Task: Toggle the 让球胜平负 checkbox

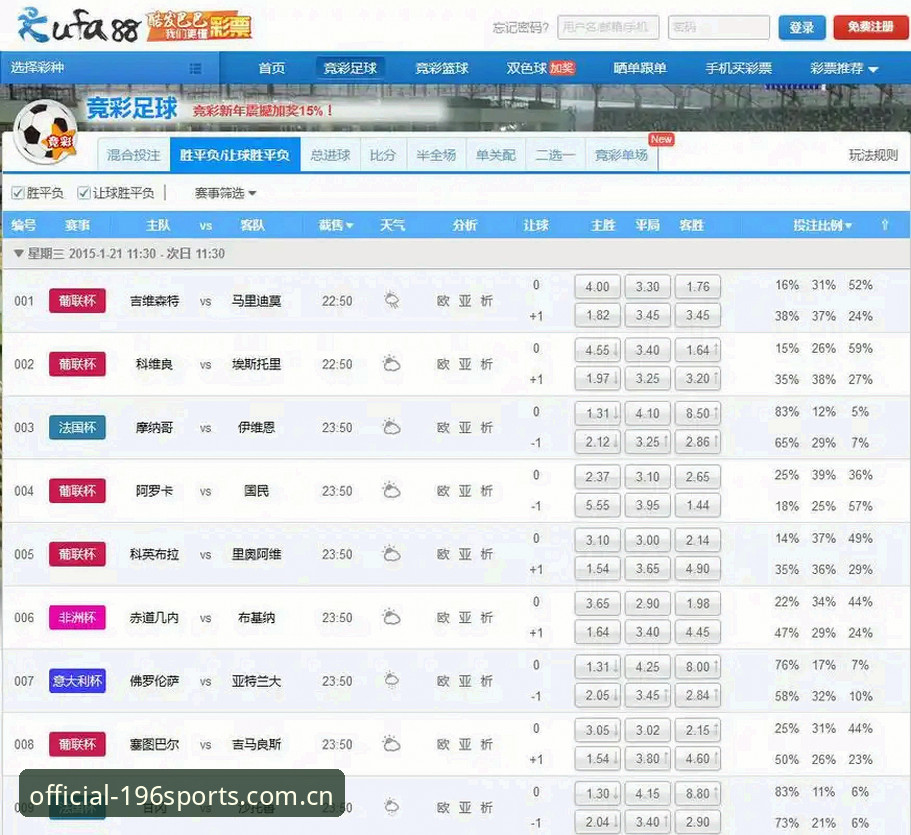Action: point(84,193)
